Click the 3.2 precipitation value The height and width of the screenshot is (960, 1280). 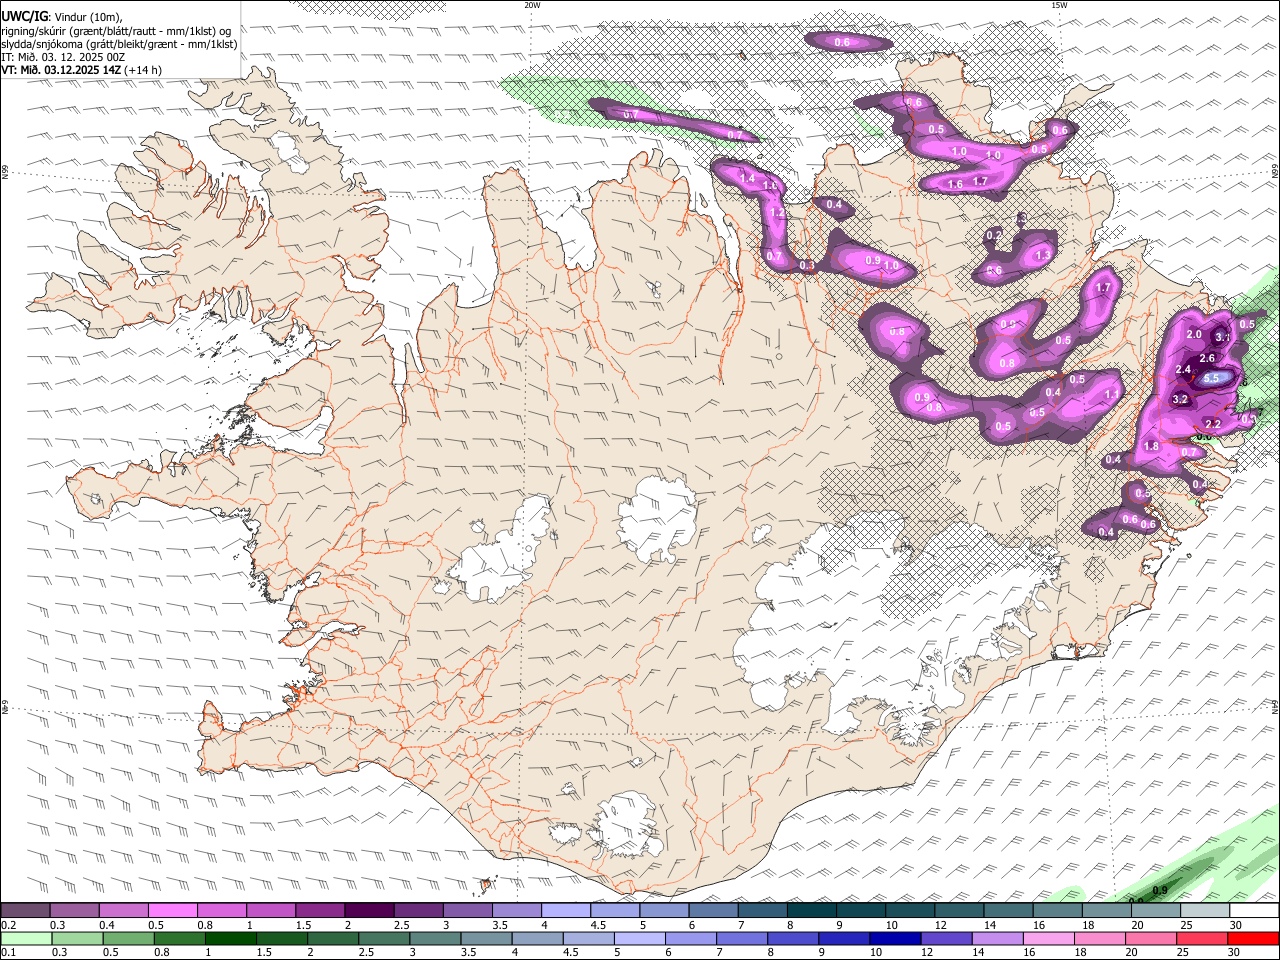coord(1180,399)
